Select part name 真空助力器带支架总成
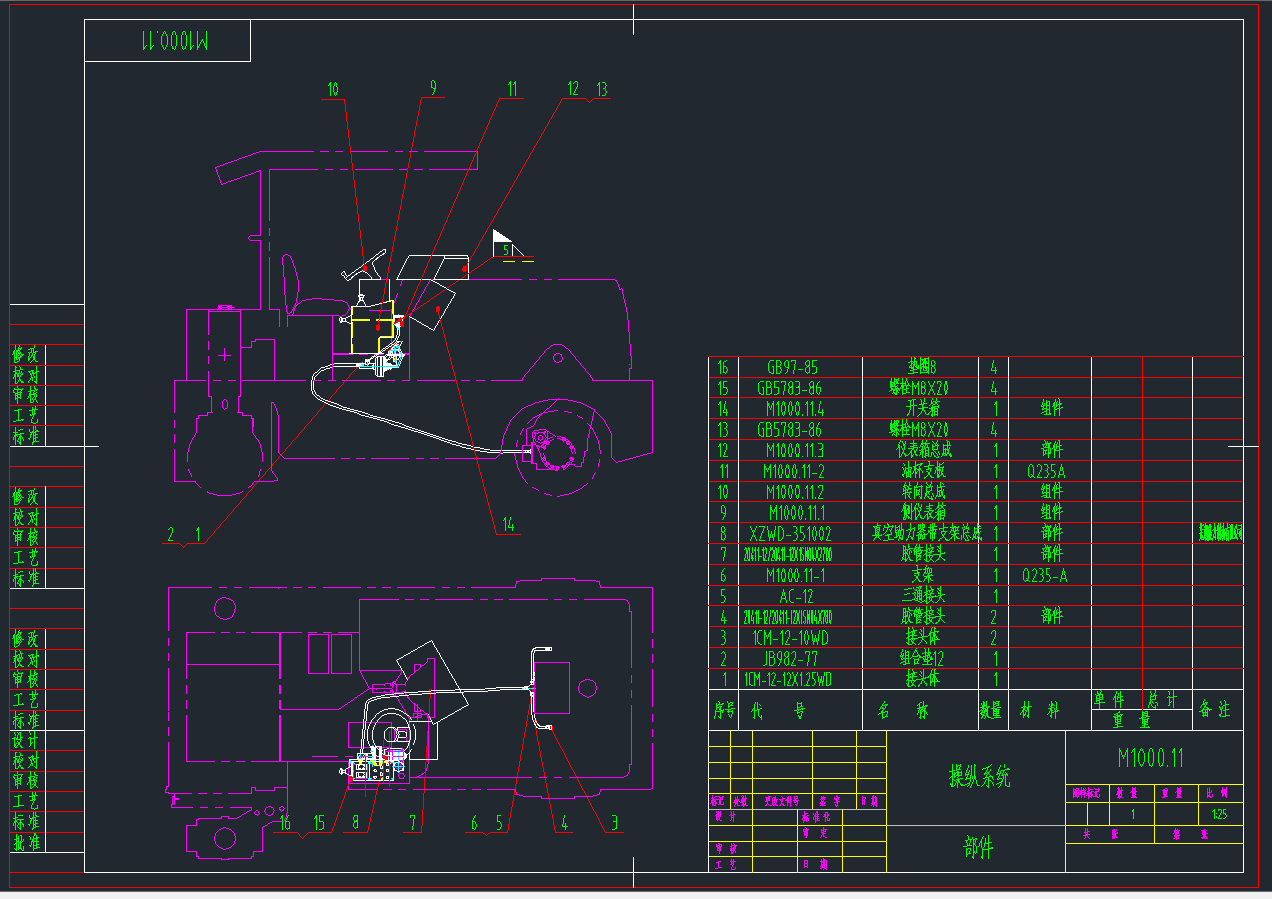 tap(926, 534)
